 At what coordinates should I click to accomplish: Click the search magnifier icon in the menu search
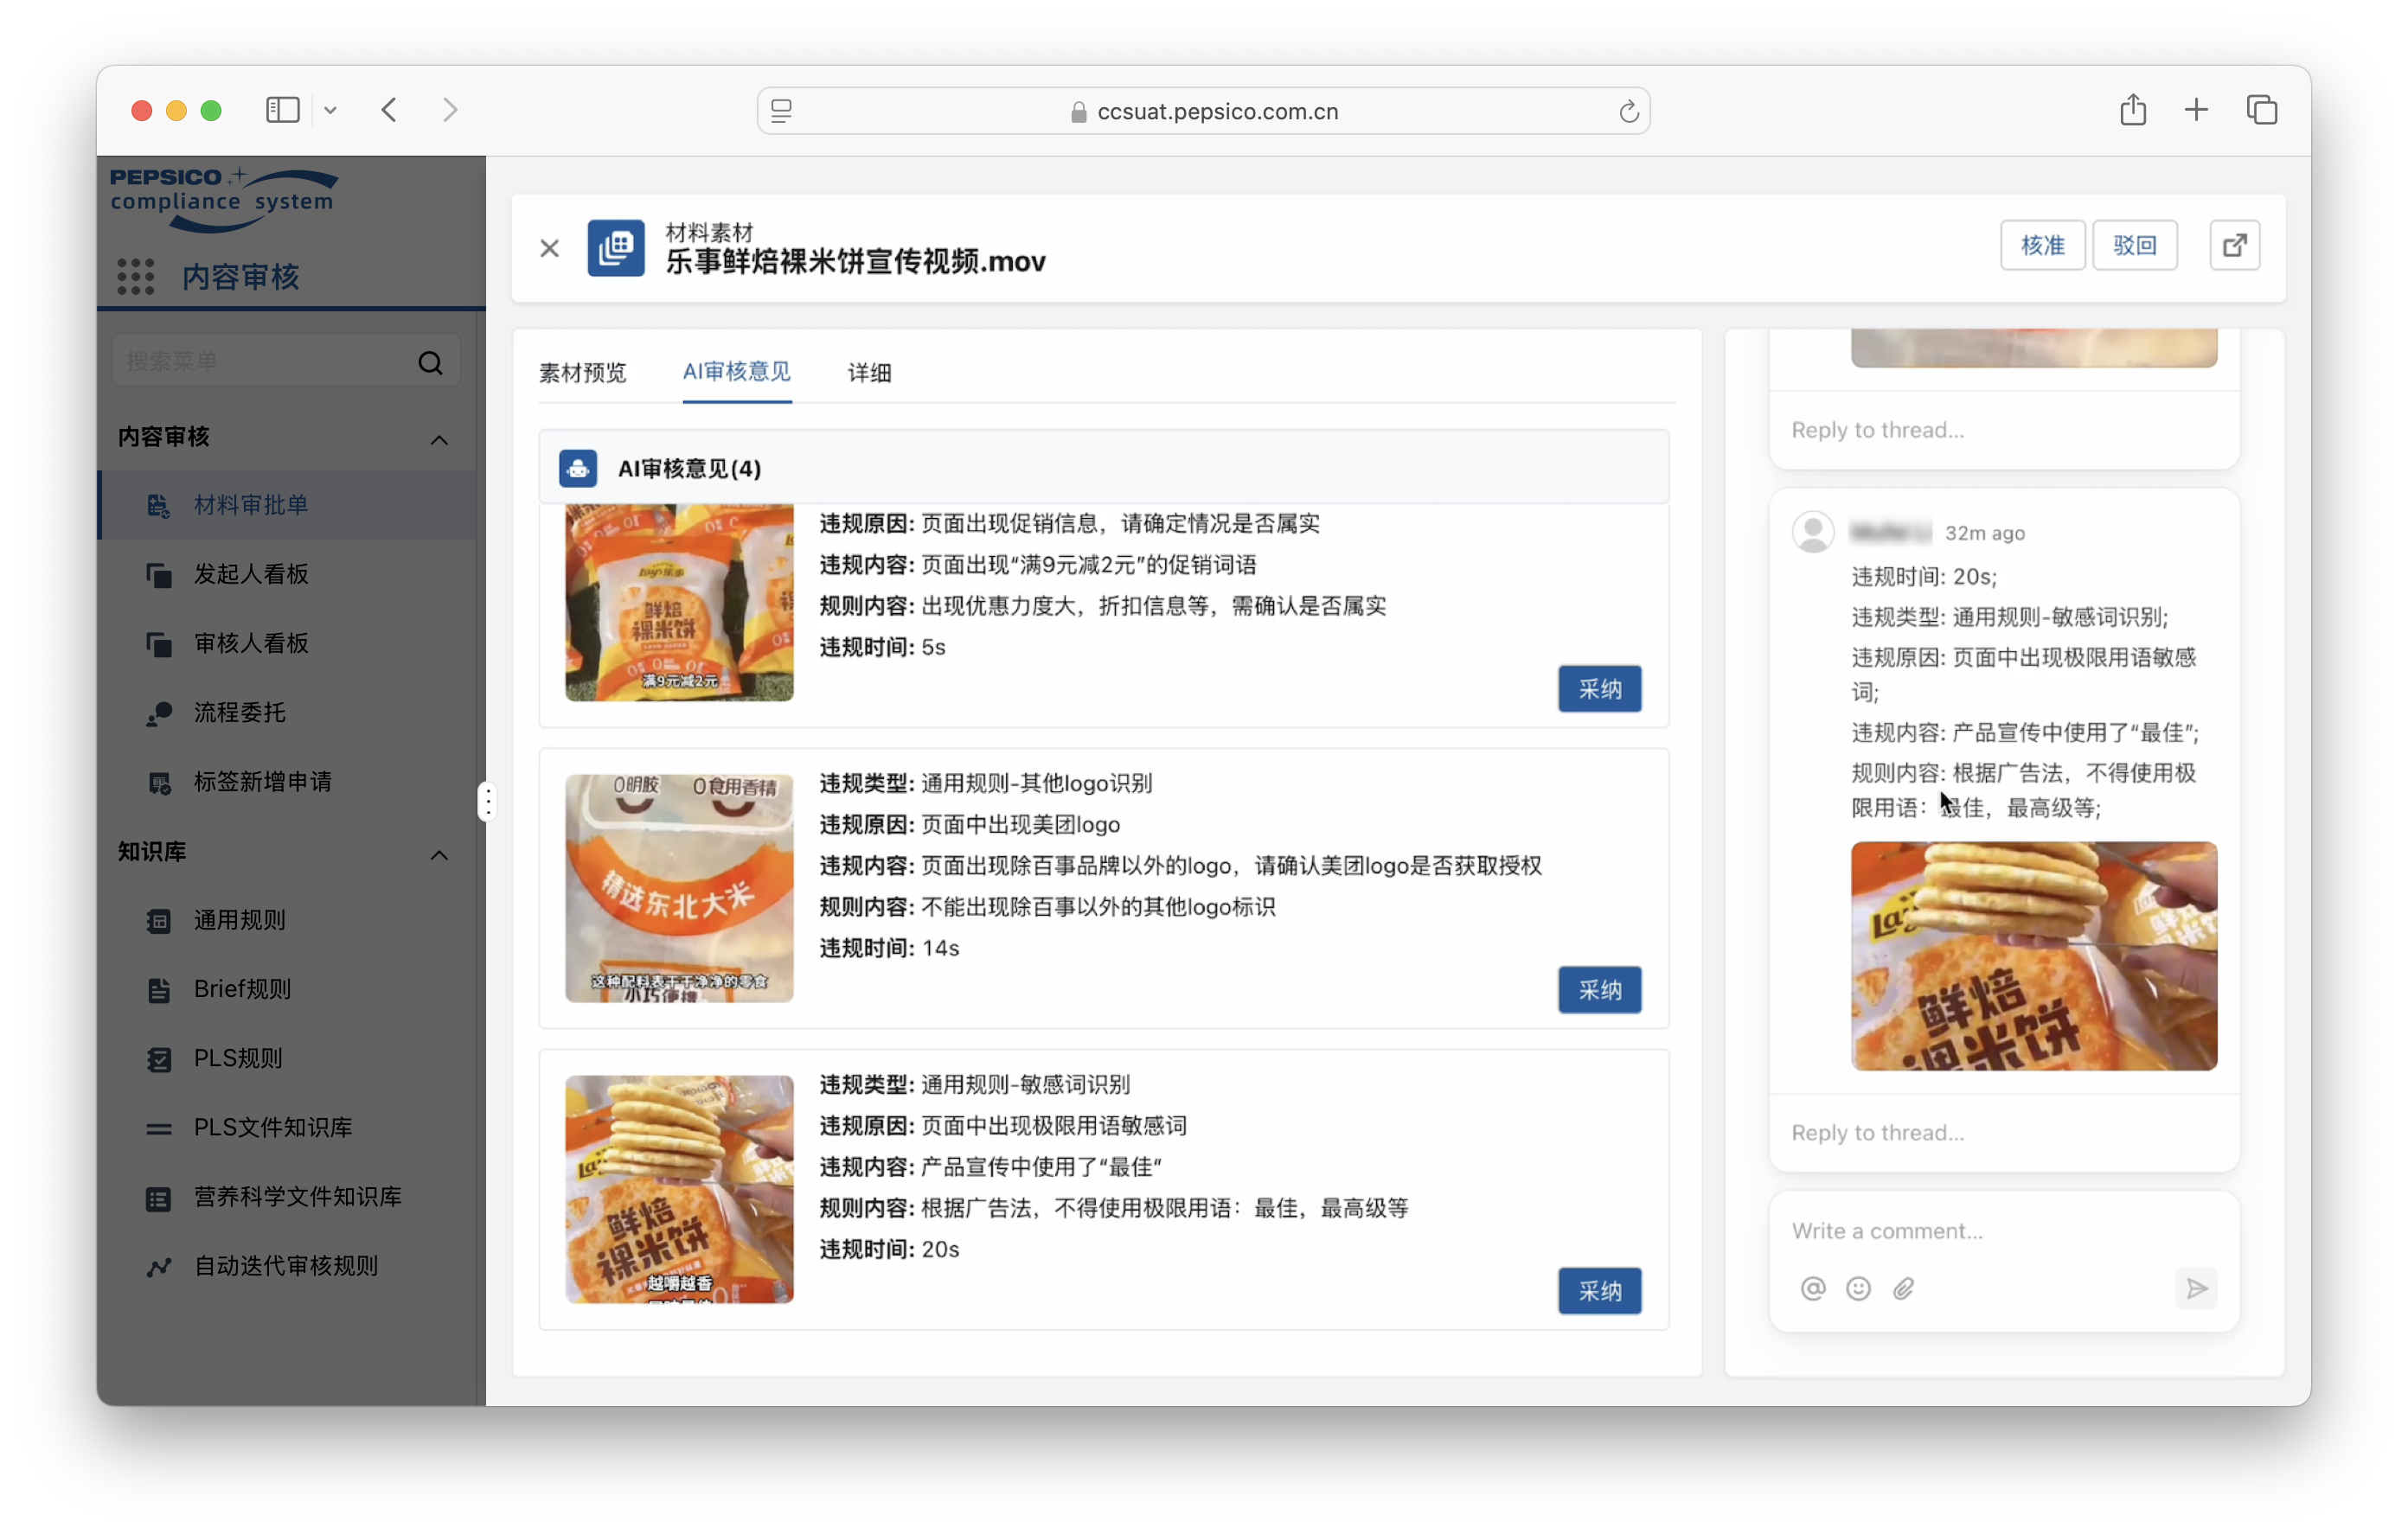pos(431,362)
